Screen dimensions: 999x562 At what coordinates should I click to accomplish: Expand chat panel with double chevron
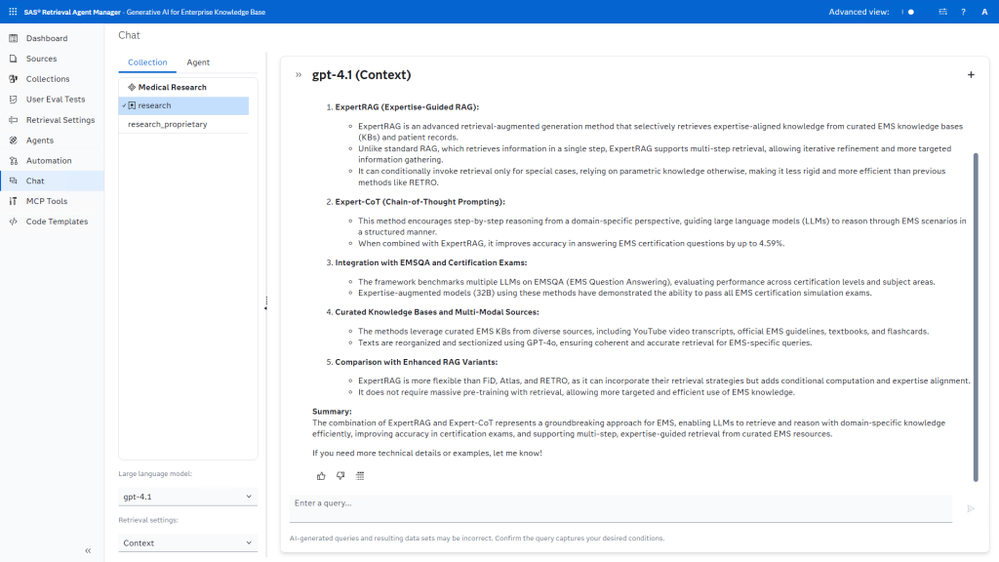pyautogui.click(x=298, y=75)
